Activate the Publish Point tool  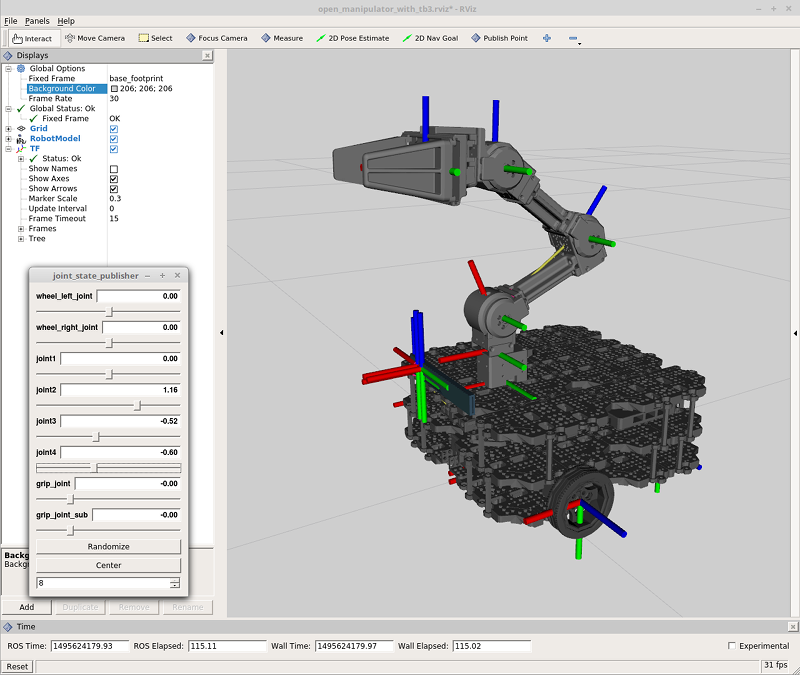(499, 38)
